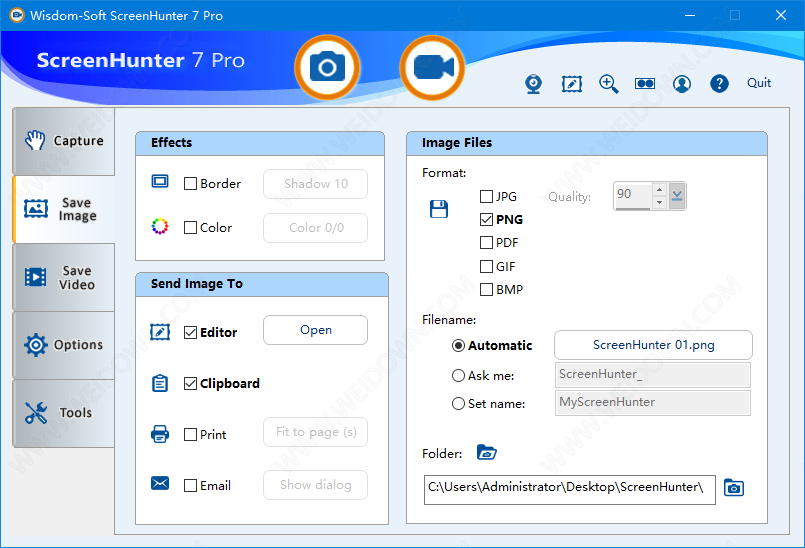The width and height of the screenshot is (805, 548).
Task: Minimize the ScreenHunter window
Action: [690, 15]
